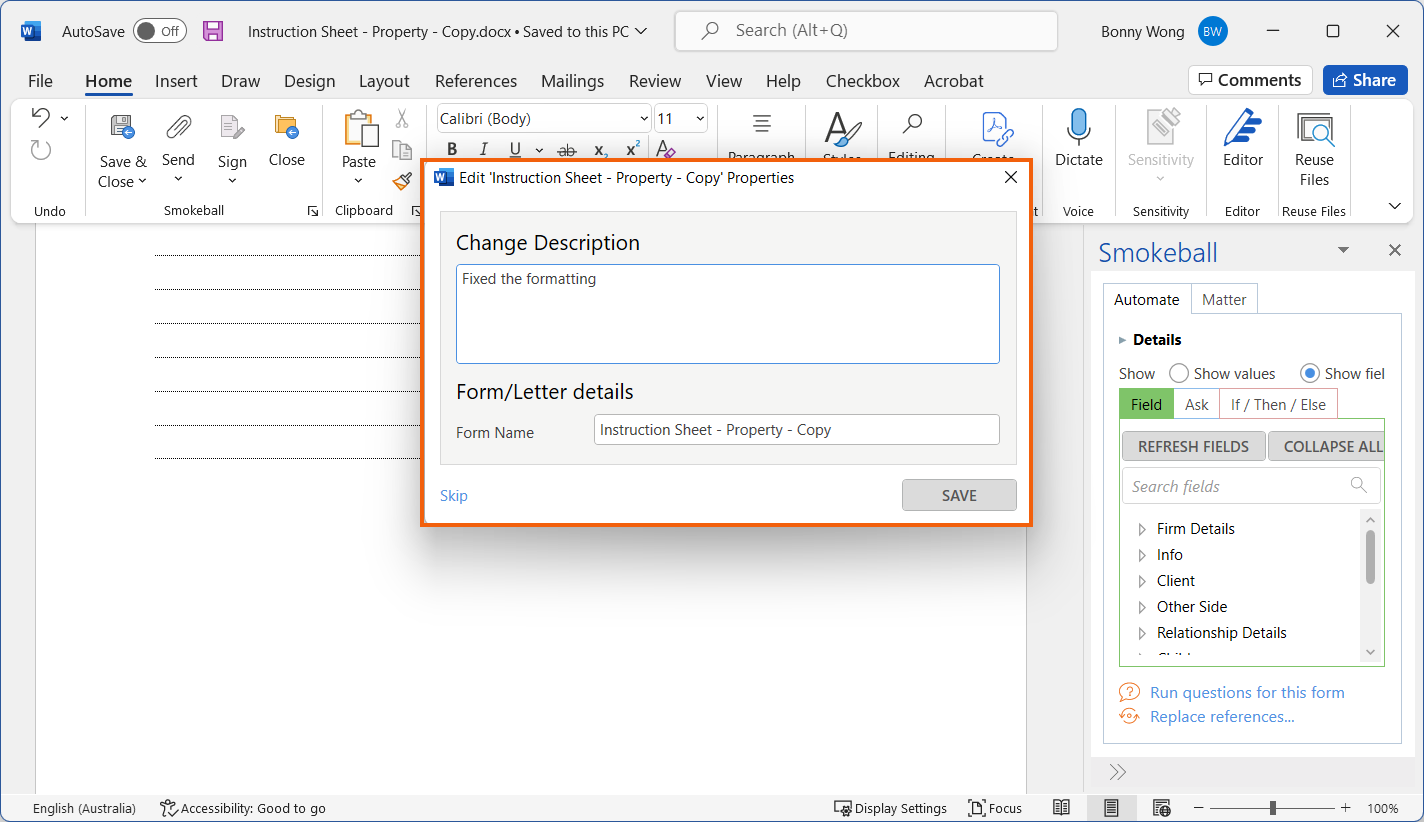Click the Paragraph alignment icon
This screenshot has width=1424, height=822.
pos(762,124)
